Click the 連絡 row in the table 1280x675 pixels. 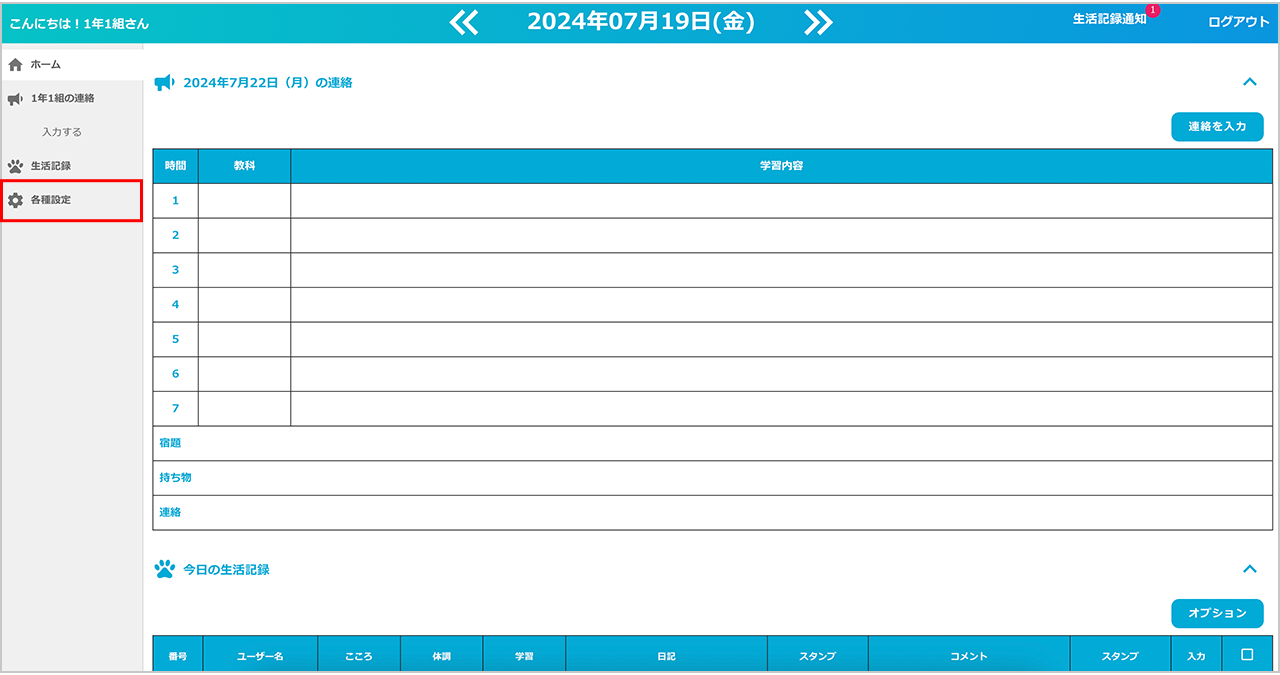tap(712, 512)
